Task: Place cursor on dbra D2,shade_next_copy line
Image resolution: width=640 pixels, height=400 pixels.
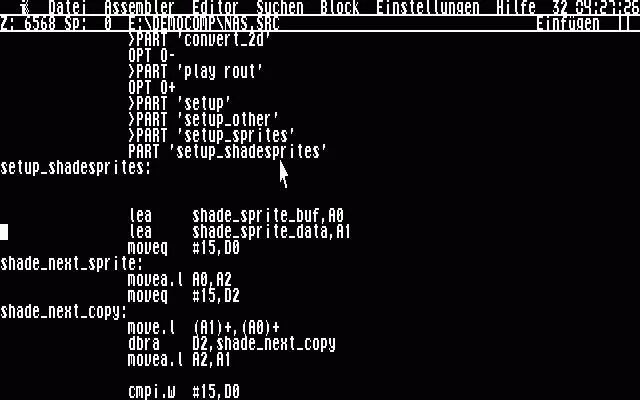Action: tap(231, 344)
